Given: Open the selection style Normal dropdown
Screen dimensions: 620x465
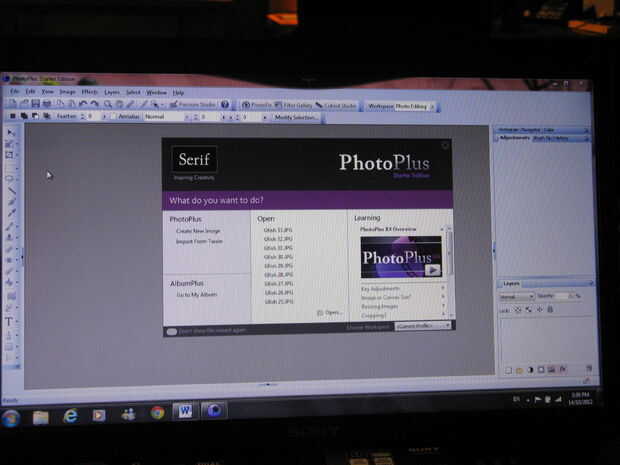Looking at the screenshot, I should click(x=166, y=117).
